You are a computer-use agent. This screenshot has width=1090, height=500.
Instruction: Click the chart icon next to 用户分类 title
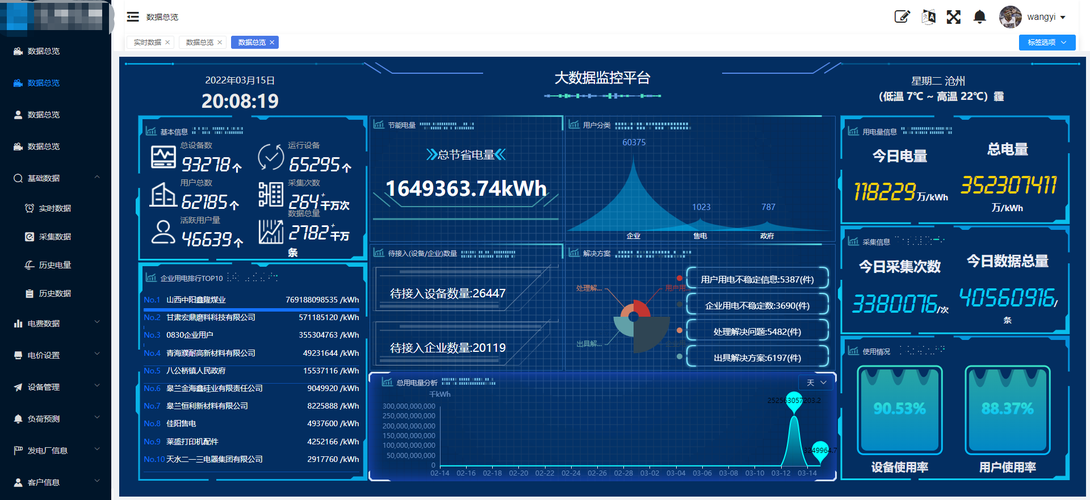point(574,125)
